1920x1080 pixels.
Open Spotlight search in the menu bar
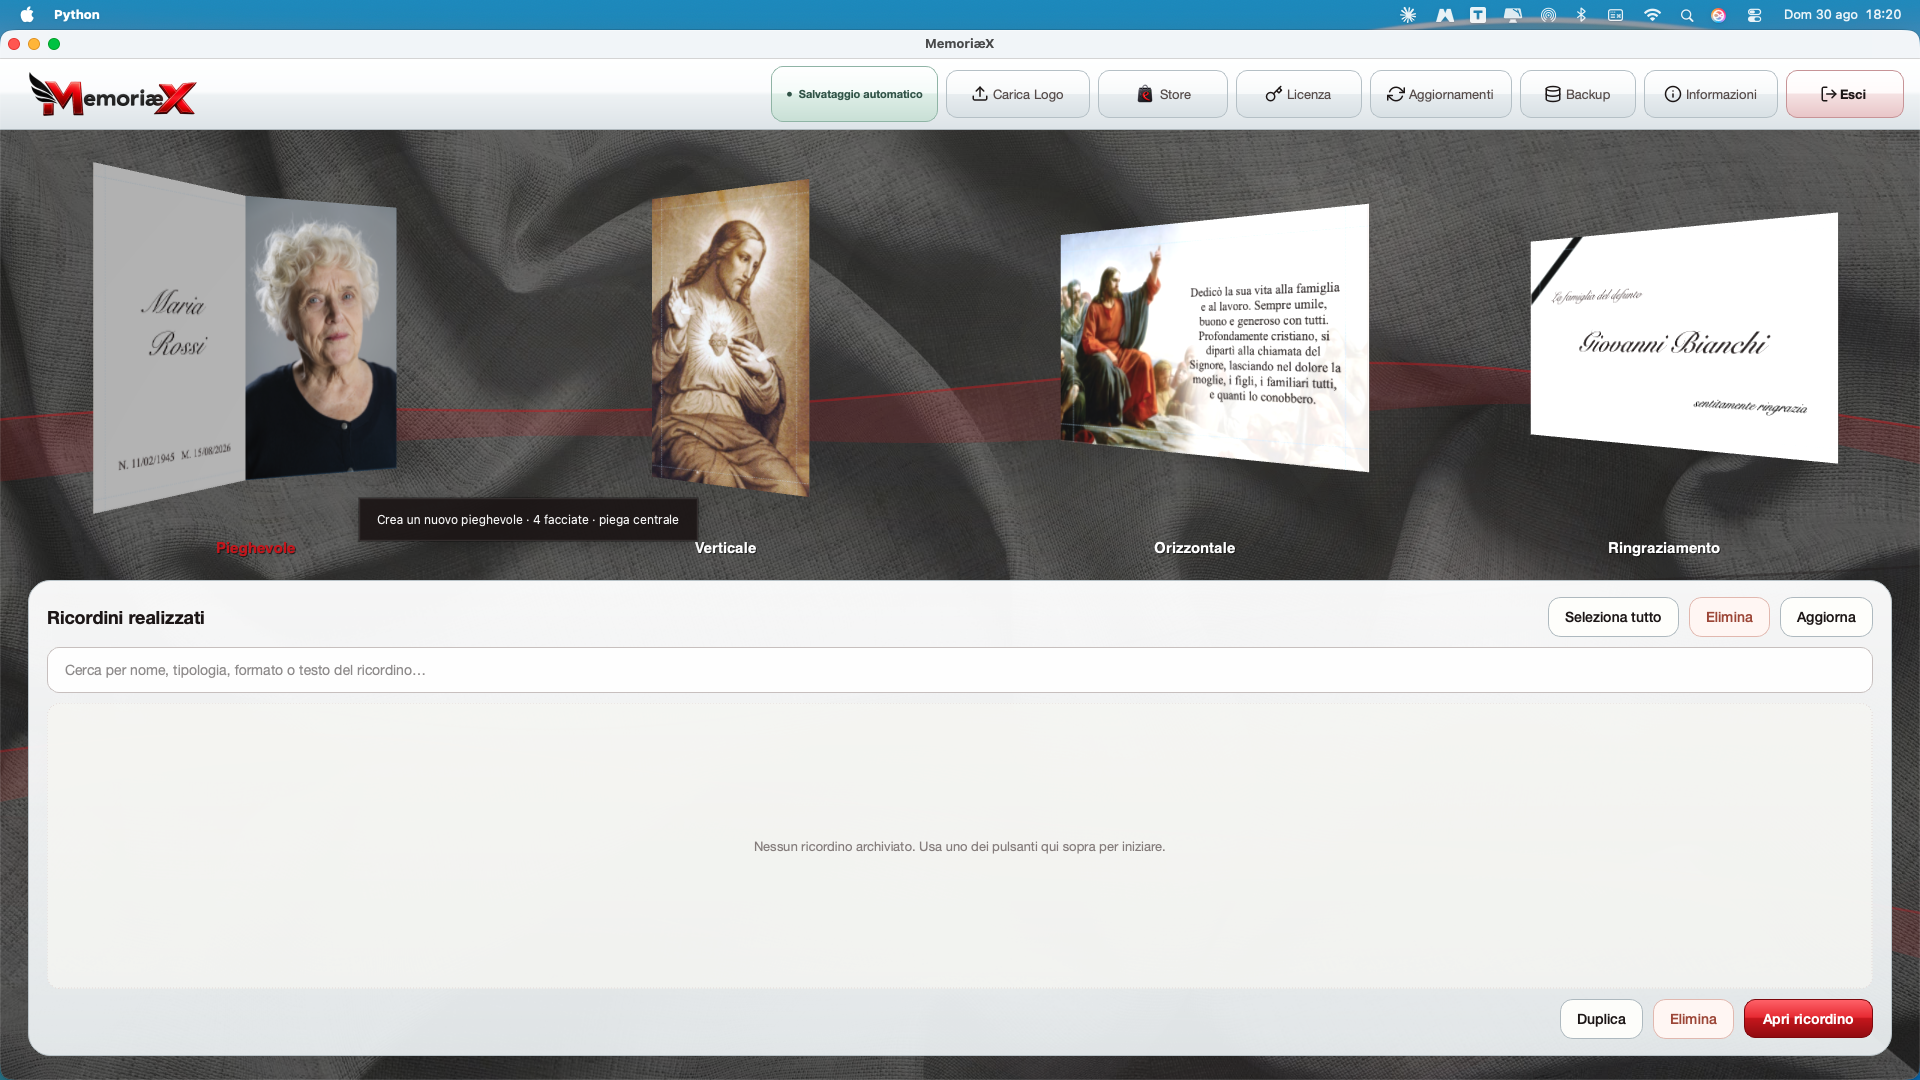(1687, 14)
